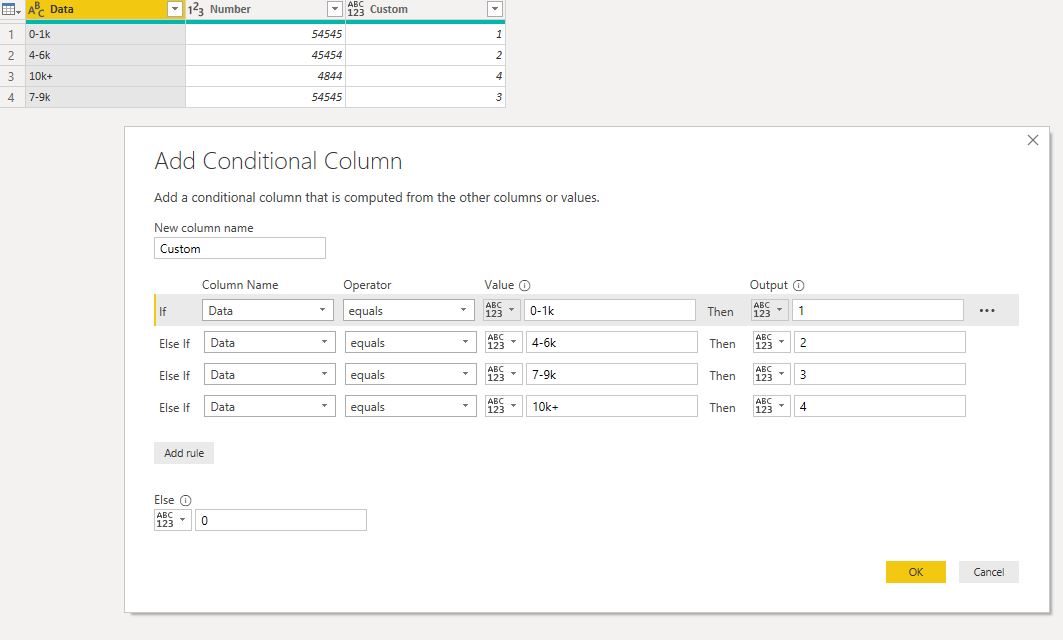This screenshot has width=1063, height=640.
Task: Click the table menu icon in grid corner
Action: [11, 9]
